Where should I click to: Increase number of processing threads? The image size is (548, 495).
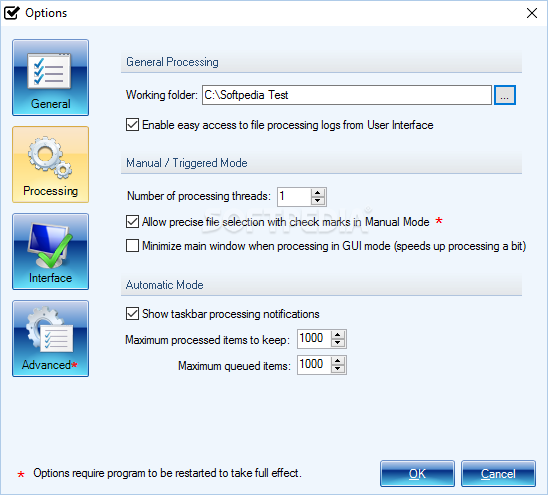(x=317, y=192)
